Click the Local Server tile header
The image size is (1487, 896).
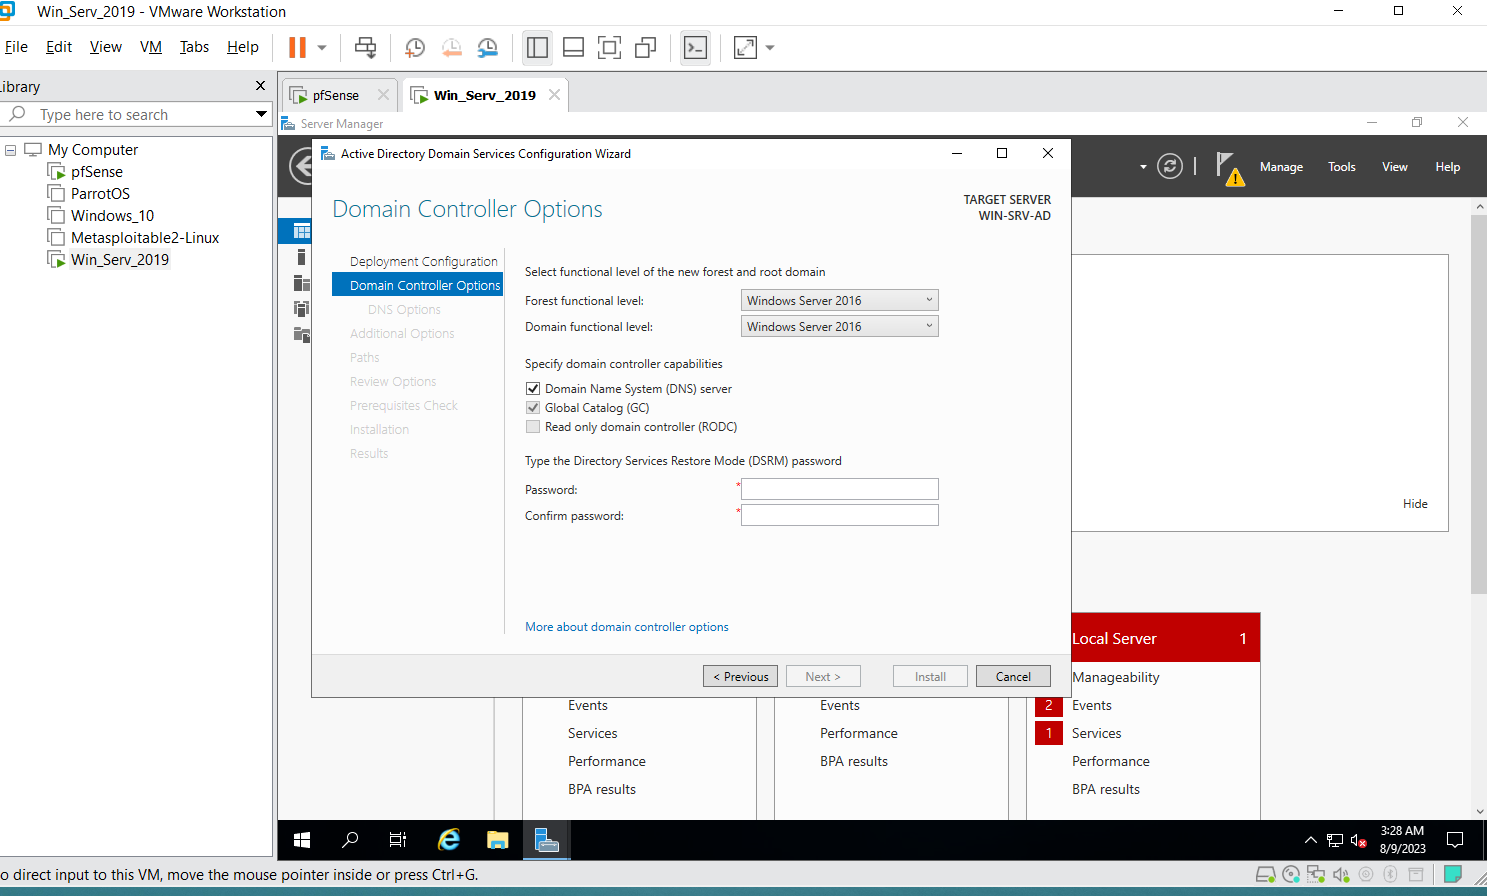(1166, 638)
